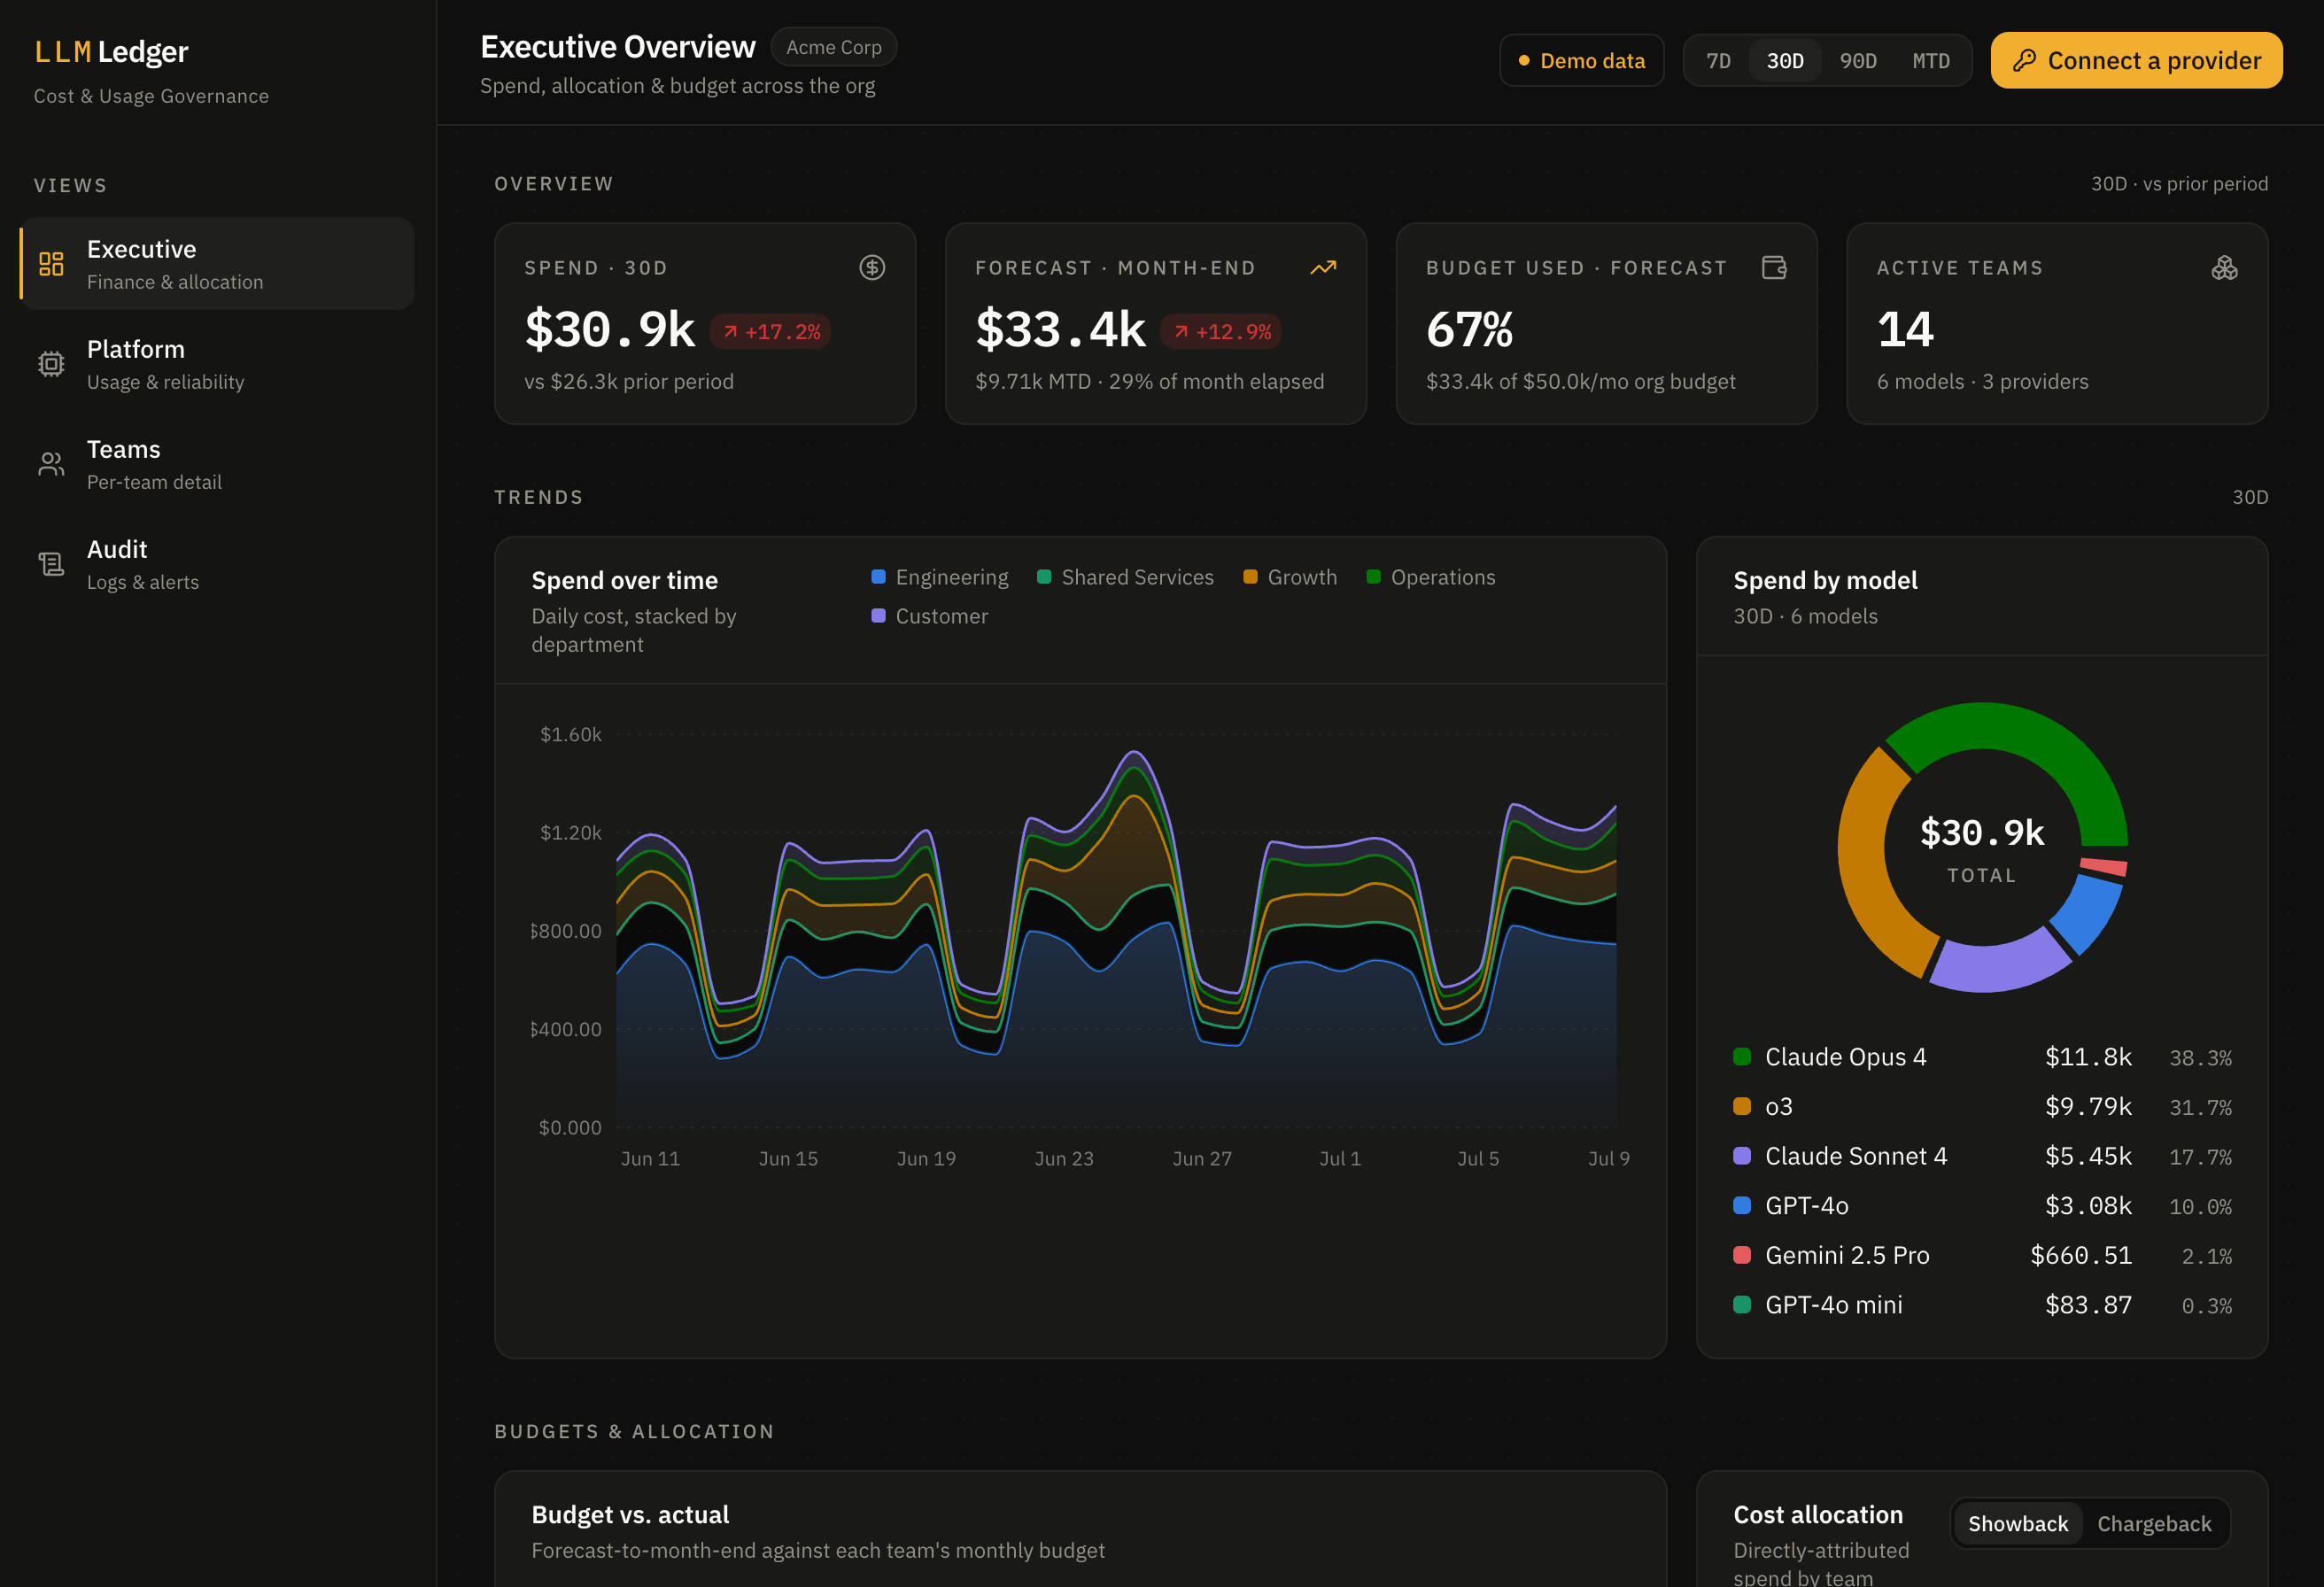Click the Active Teams count 14
This screenshot has height=1587, width=2324.
point(1905,330)
